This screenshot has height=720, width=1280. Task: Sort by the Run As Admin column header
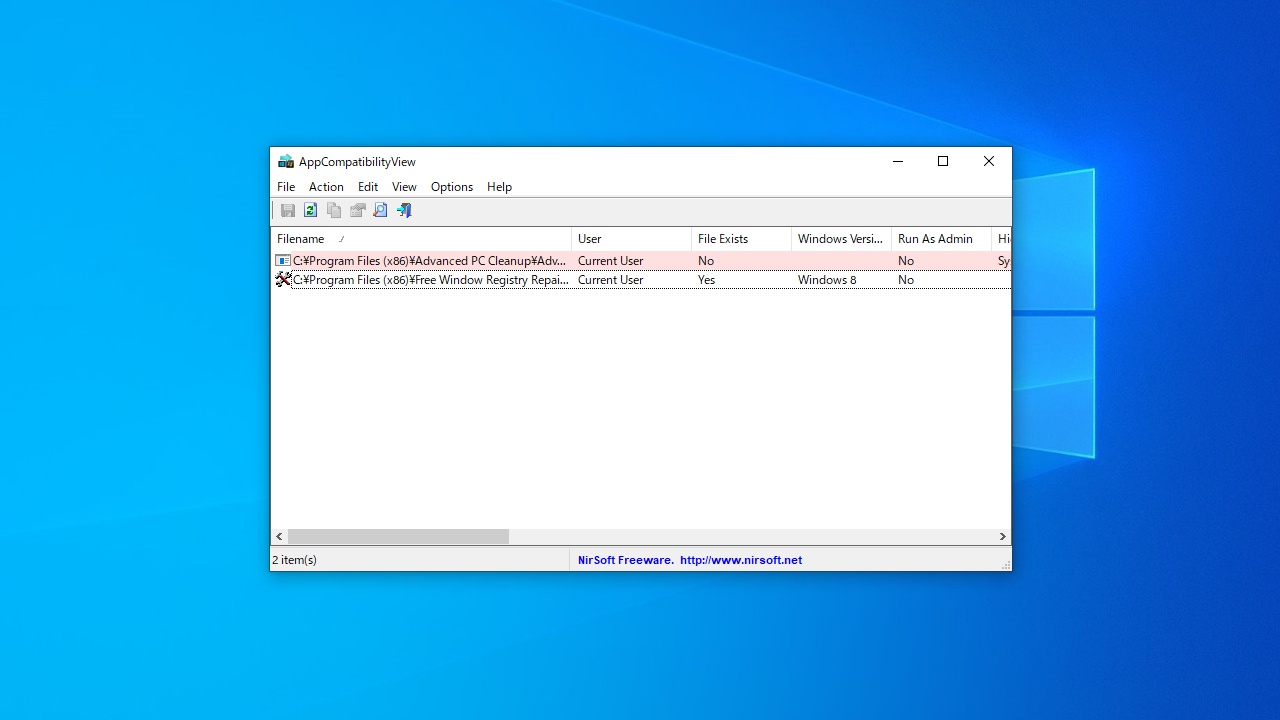pos(941,239)
